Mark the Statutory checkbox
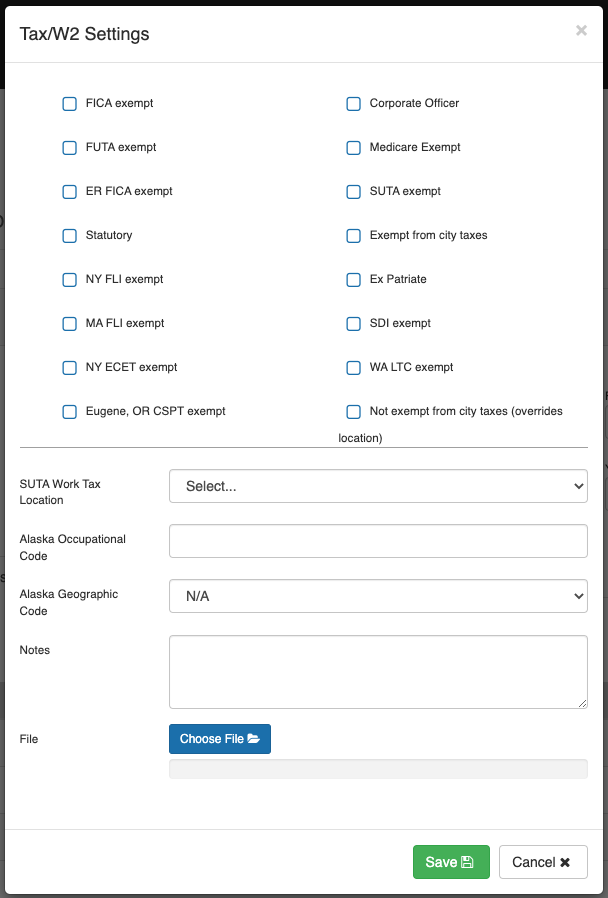Image resolution: width=608 pixels, height=898 pixels. pos(69,236)
